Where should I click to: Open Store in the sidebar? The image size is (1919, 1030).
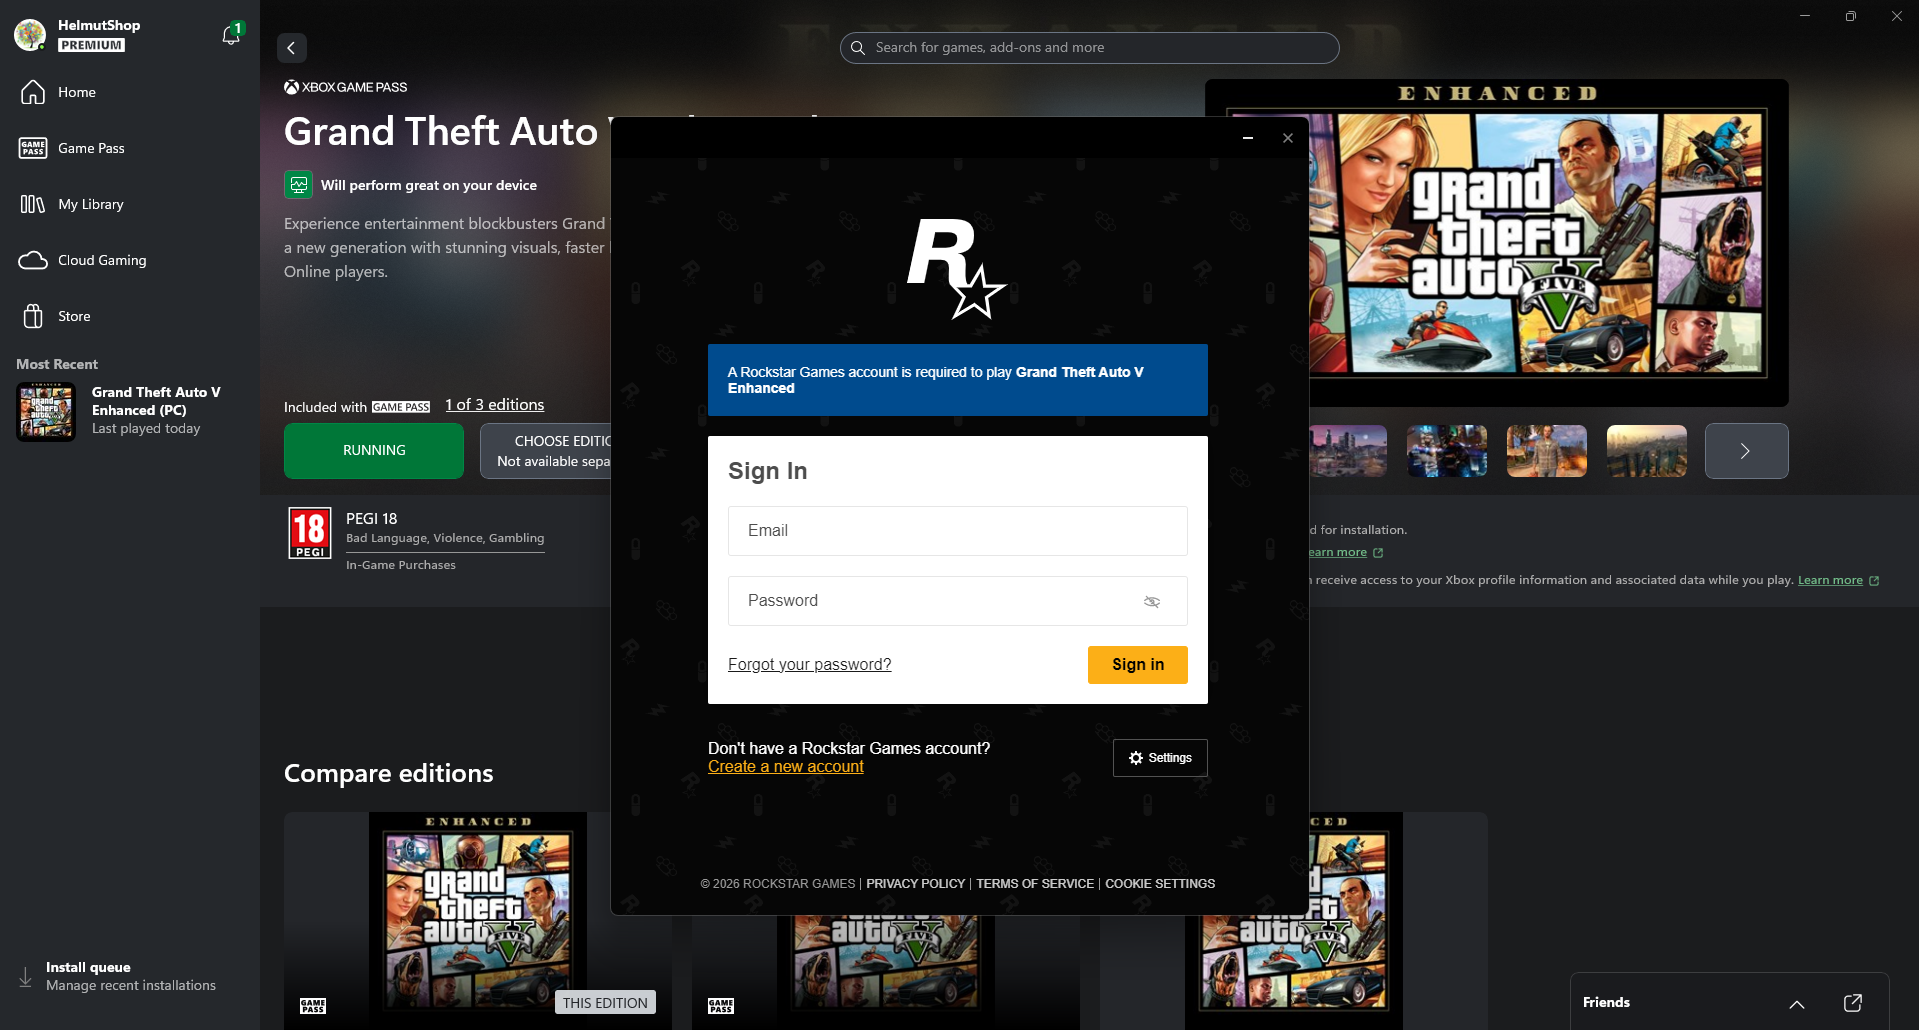click(x=130, y=316)
